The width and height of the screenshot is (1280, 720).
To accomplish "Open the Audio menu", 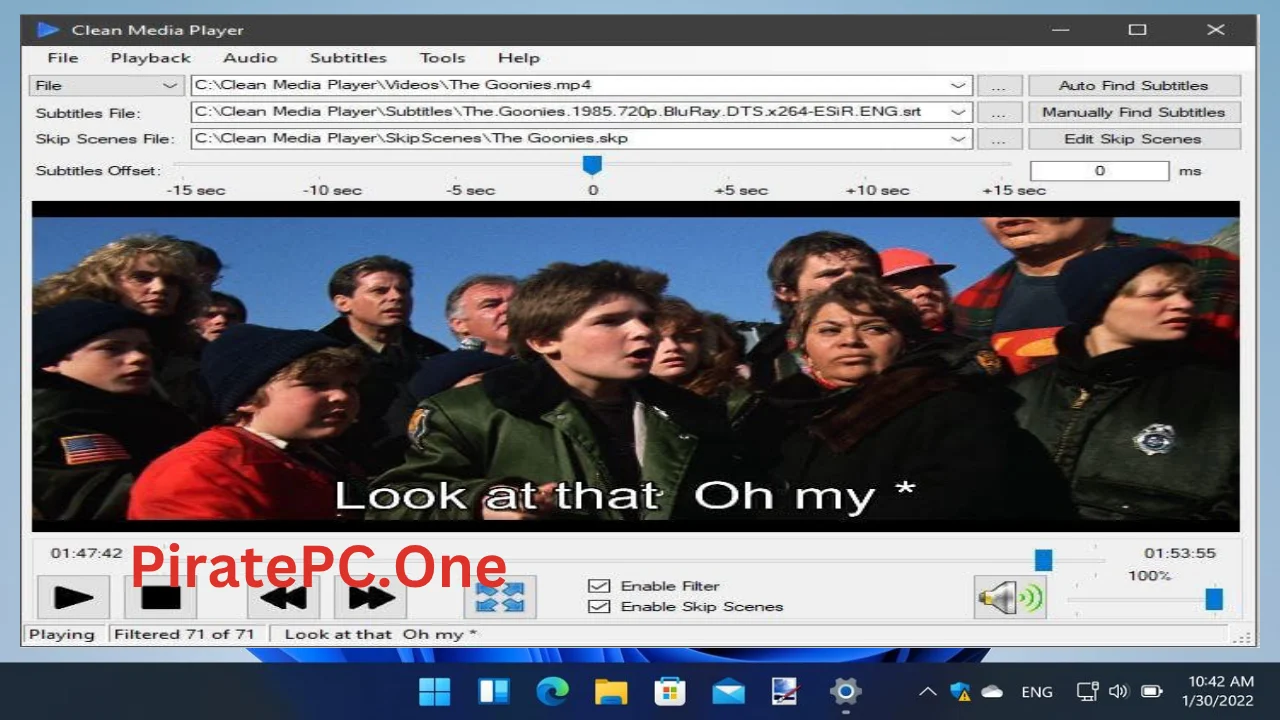I will coord(250,58).
